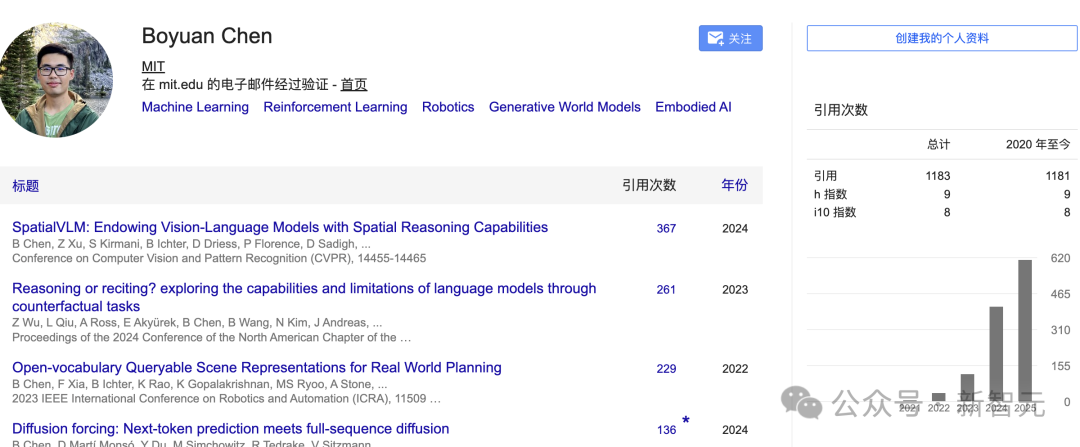Open the Diffusion forcing paper link

(230, 429)
